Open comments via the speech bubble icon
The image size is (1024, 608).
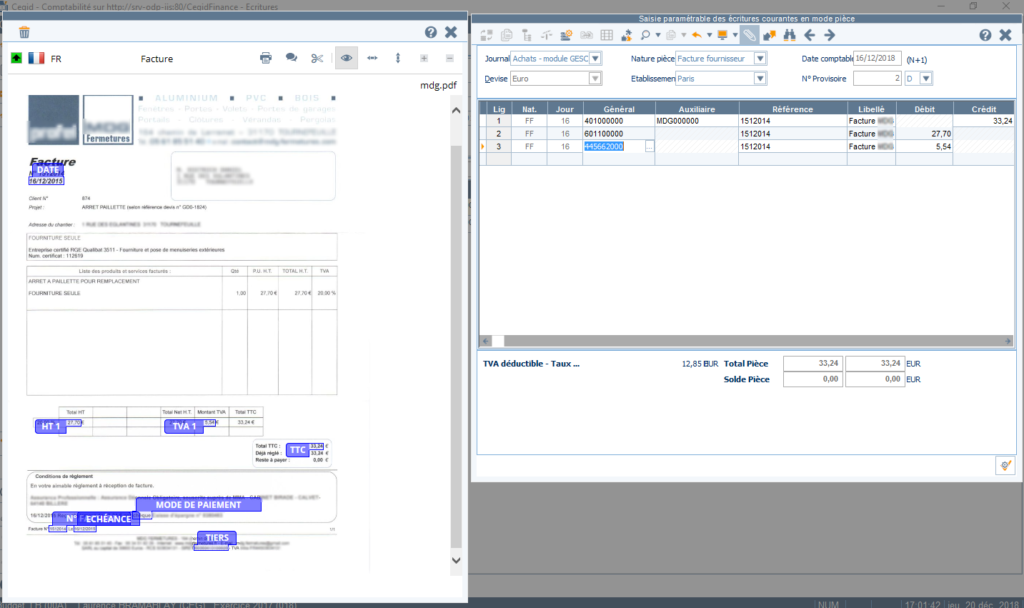tap(291, 58)
